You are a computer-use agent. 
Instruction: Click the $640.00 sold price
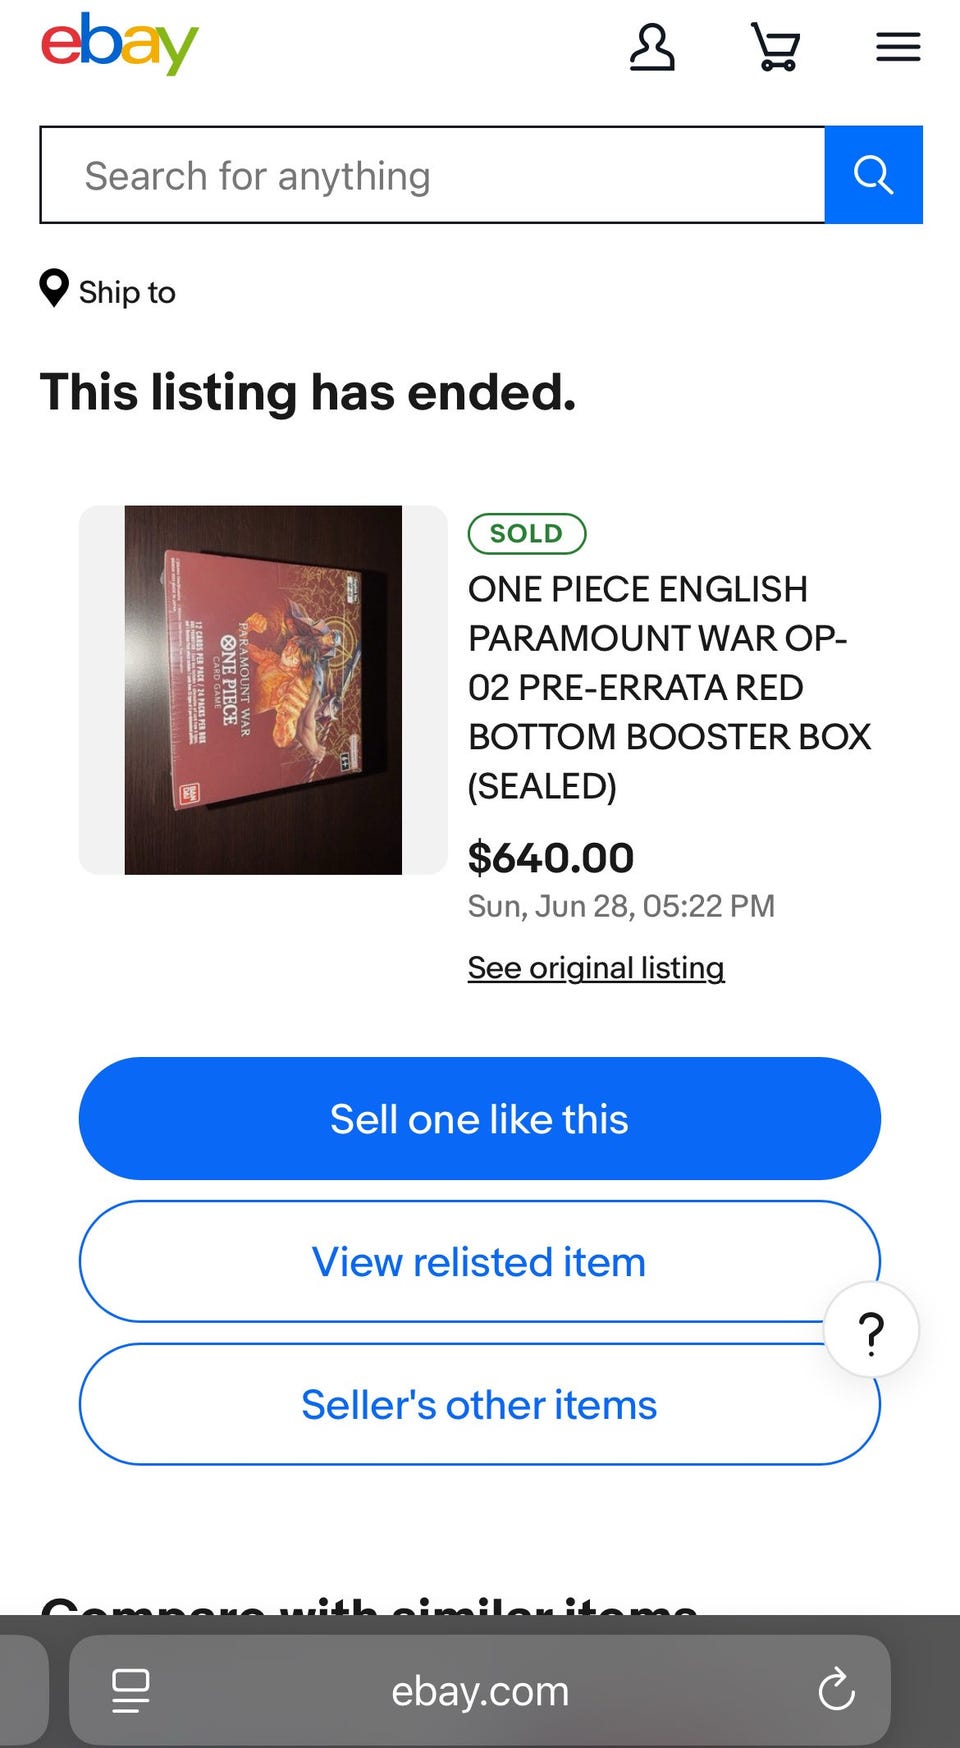pyautogui.click(x=551, y=858)
